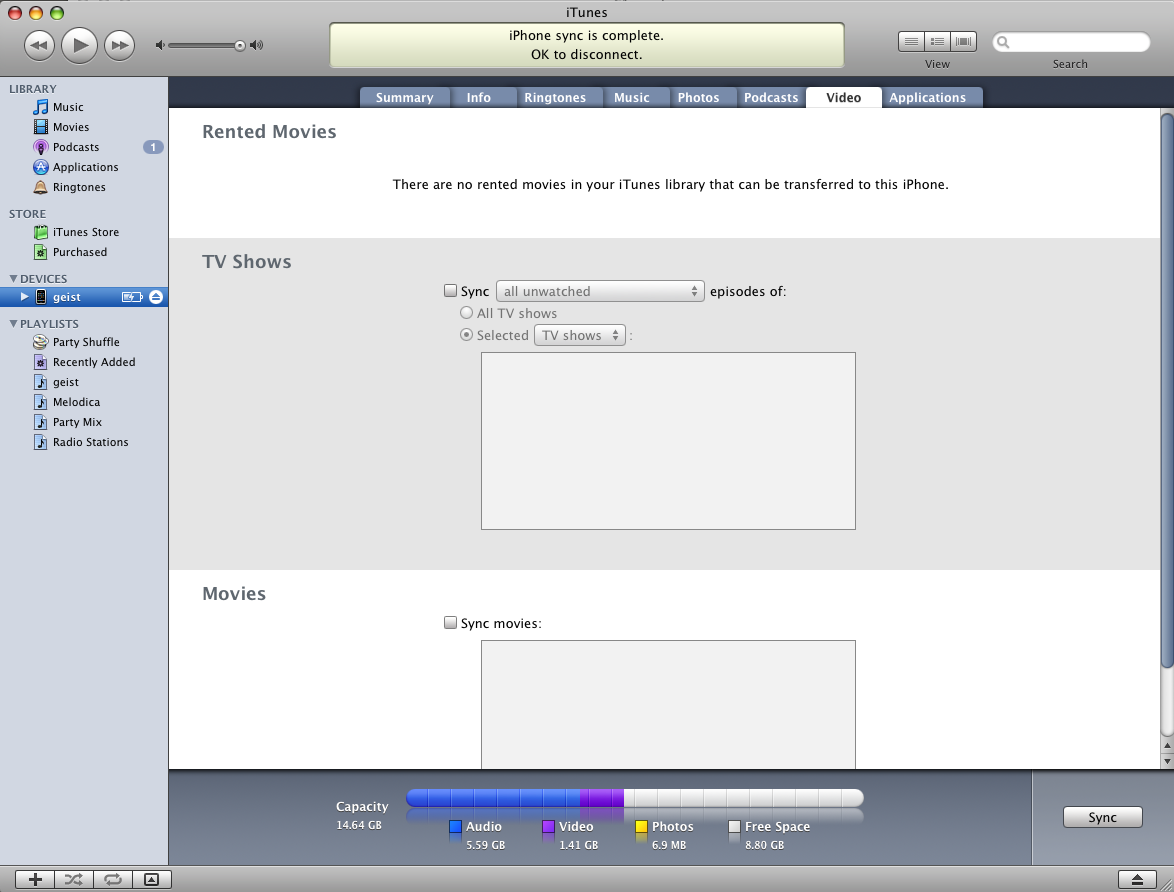Screen dimensions: 1174x892
Task: Switch to grouped album view icon
Action: pos(937,42)
